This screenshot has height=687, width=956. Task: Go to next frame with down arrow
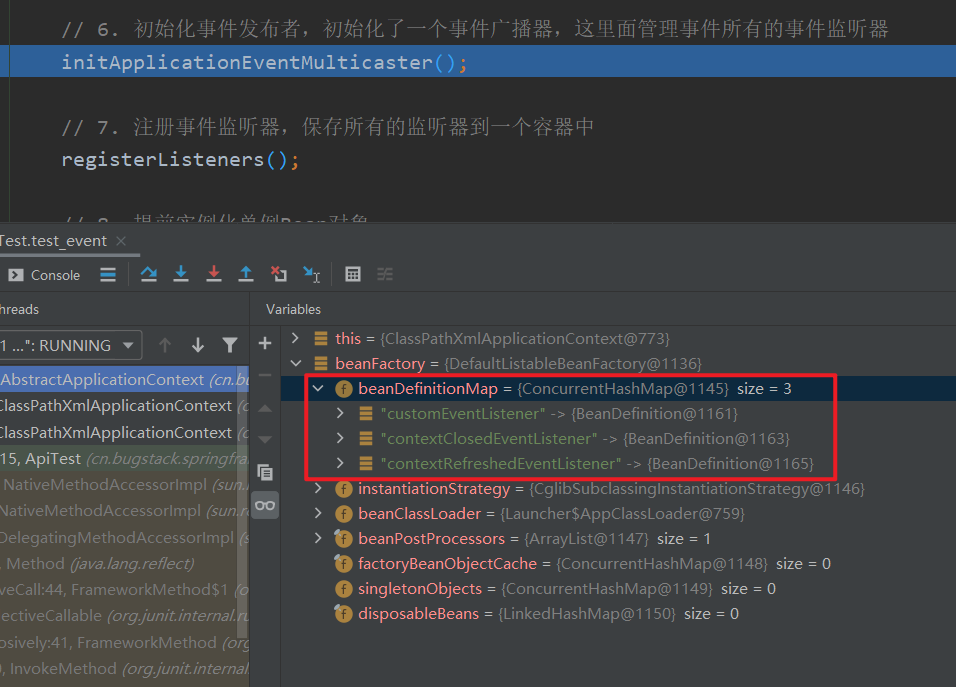click(x=198, y=345)
